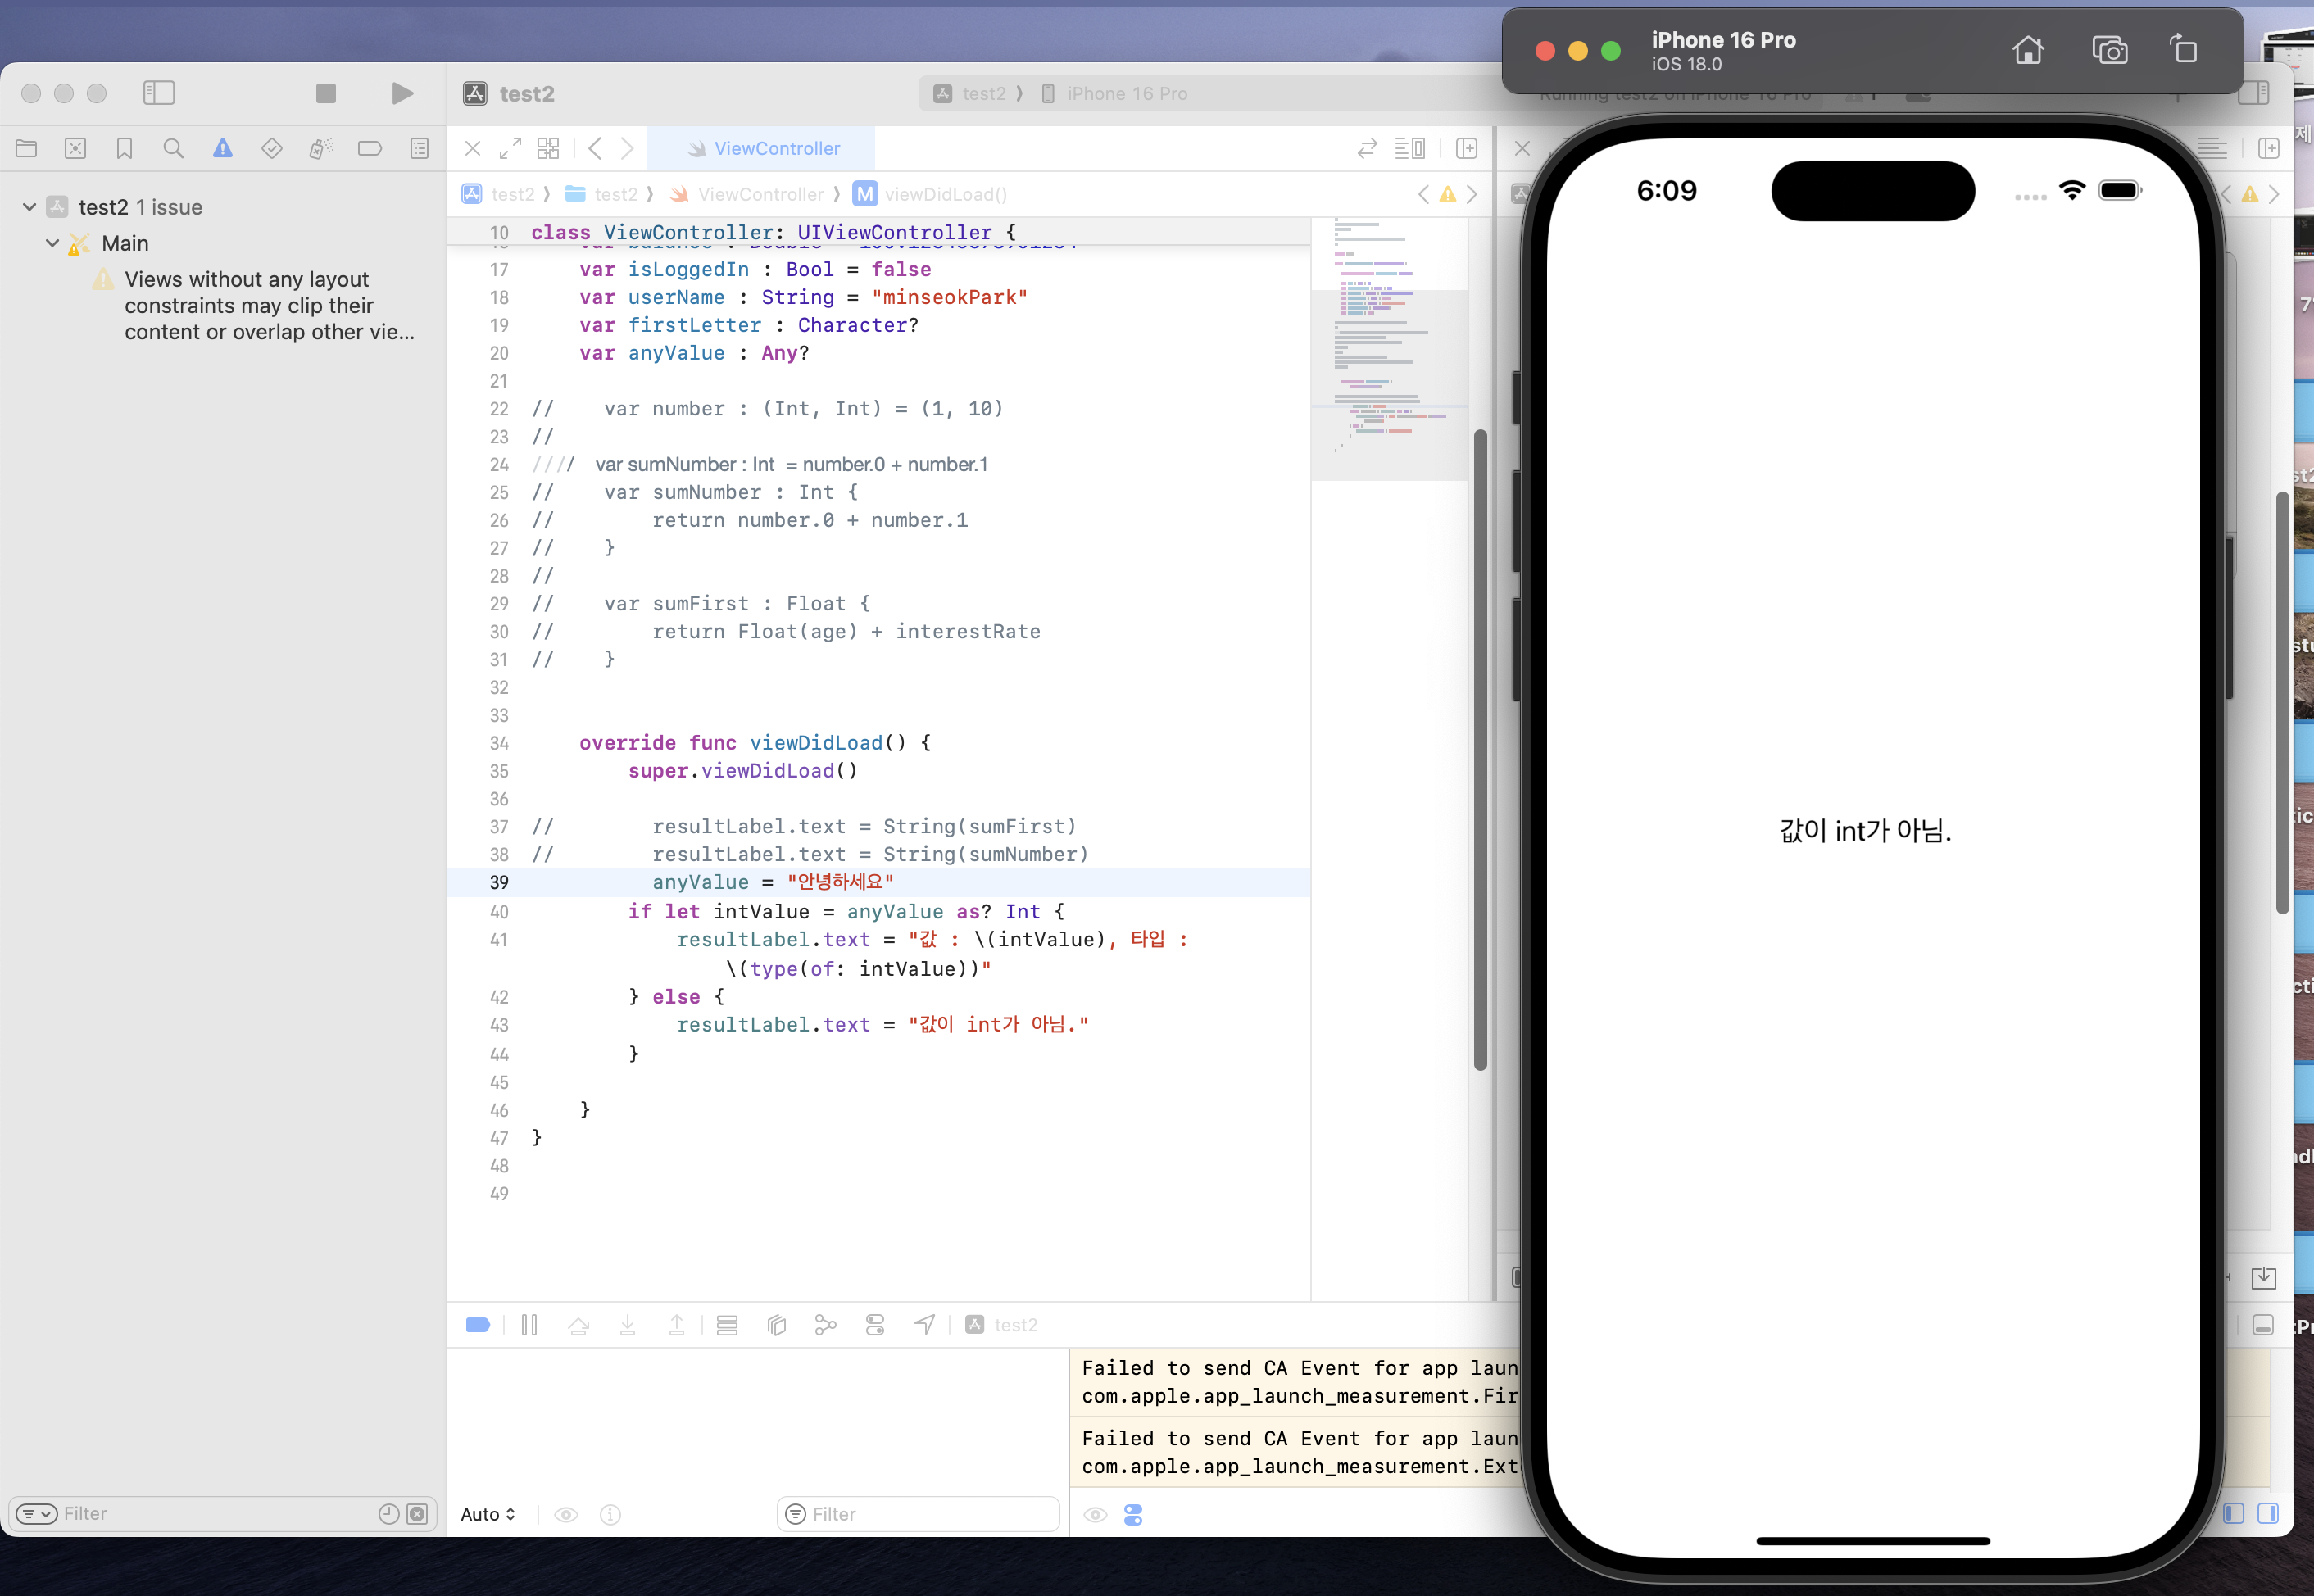The width and height of the screenshot is (2314, 1596).
Task: Click Simulate Location arrow icon
Action: click(924, 1325)
